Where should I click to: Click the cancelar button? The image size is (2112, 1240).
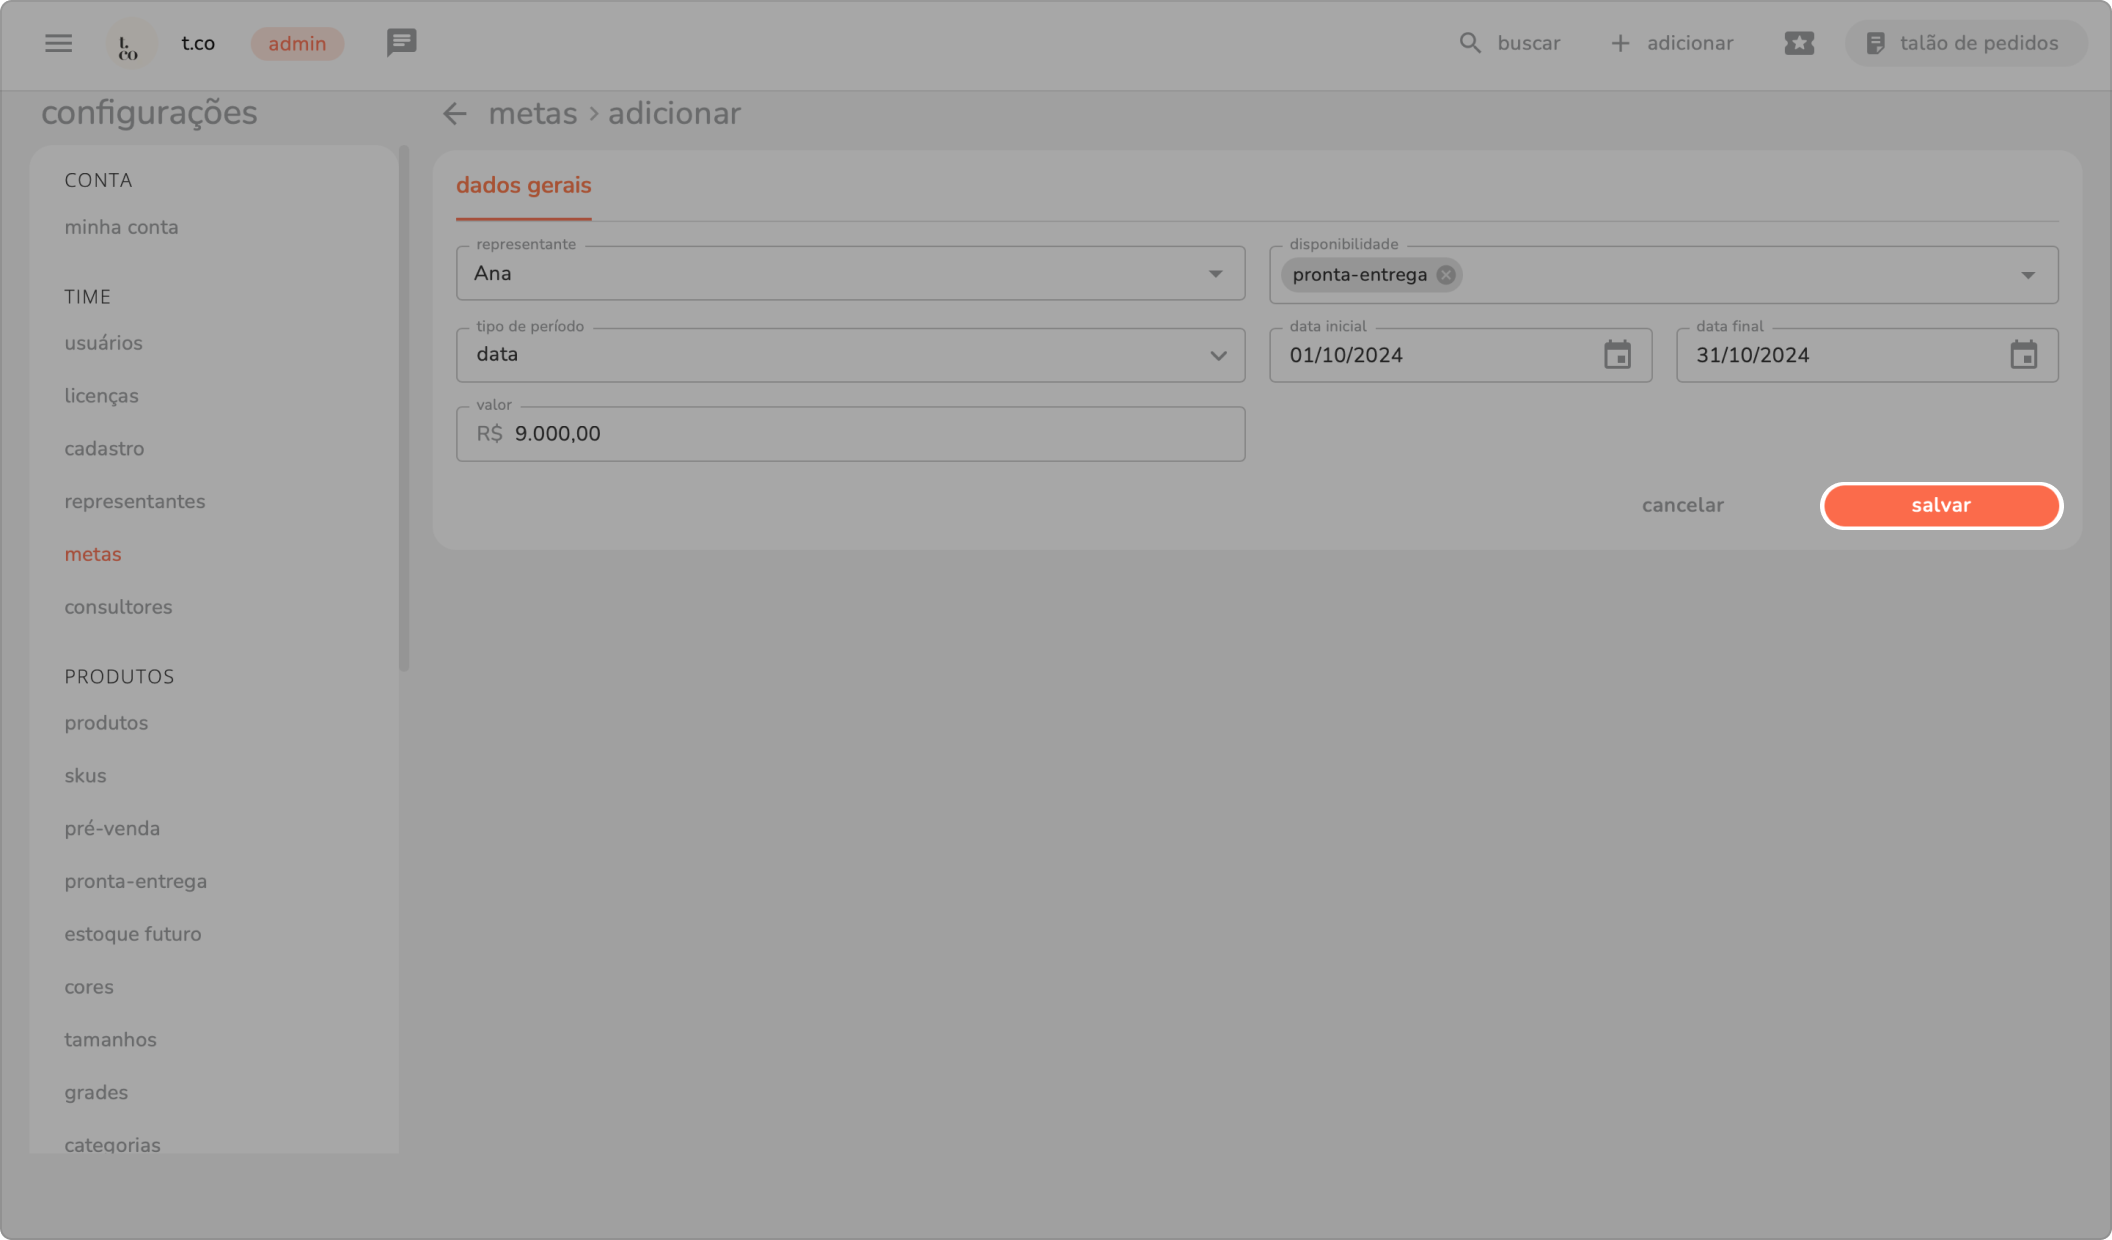tap(1682, 506)
